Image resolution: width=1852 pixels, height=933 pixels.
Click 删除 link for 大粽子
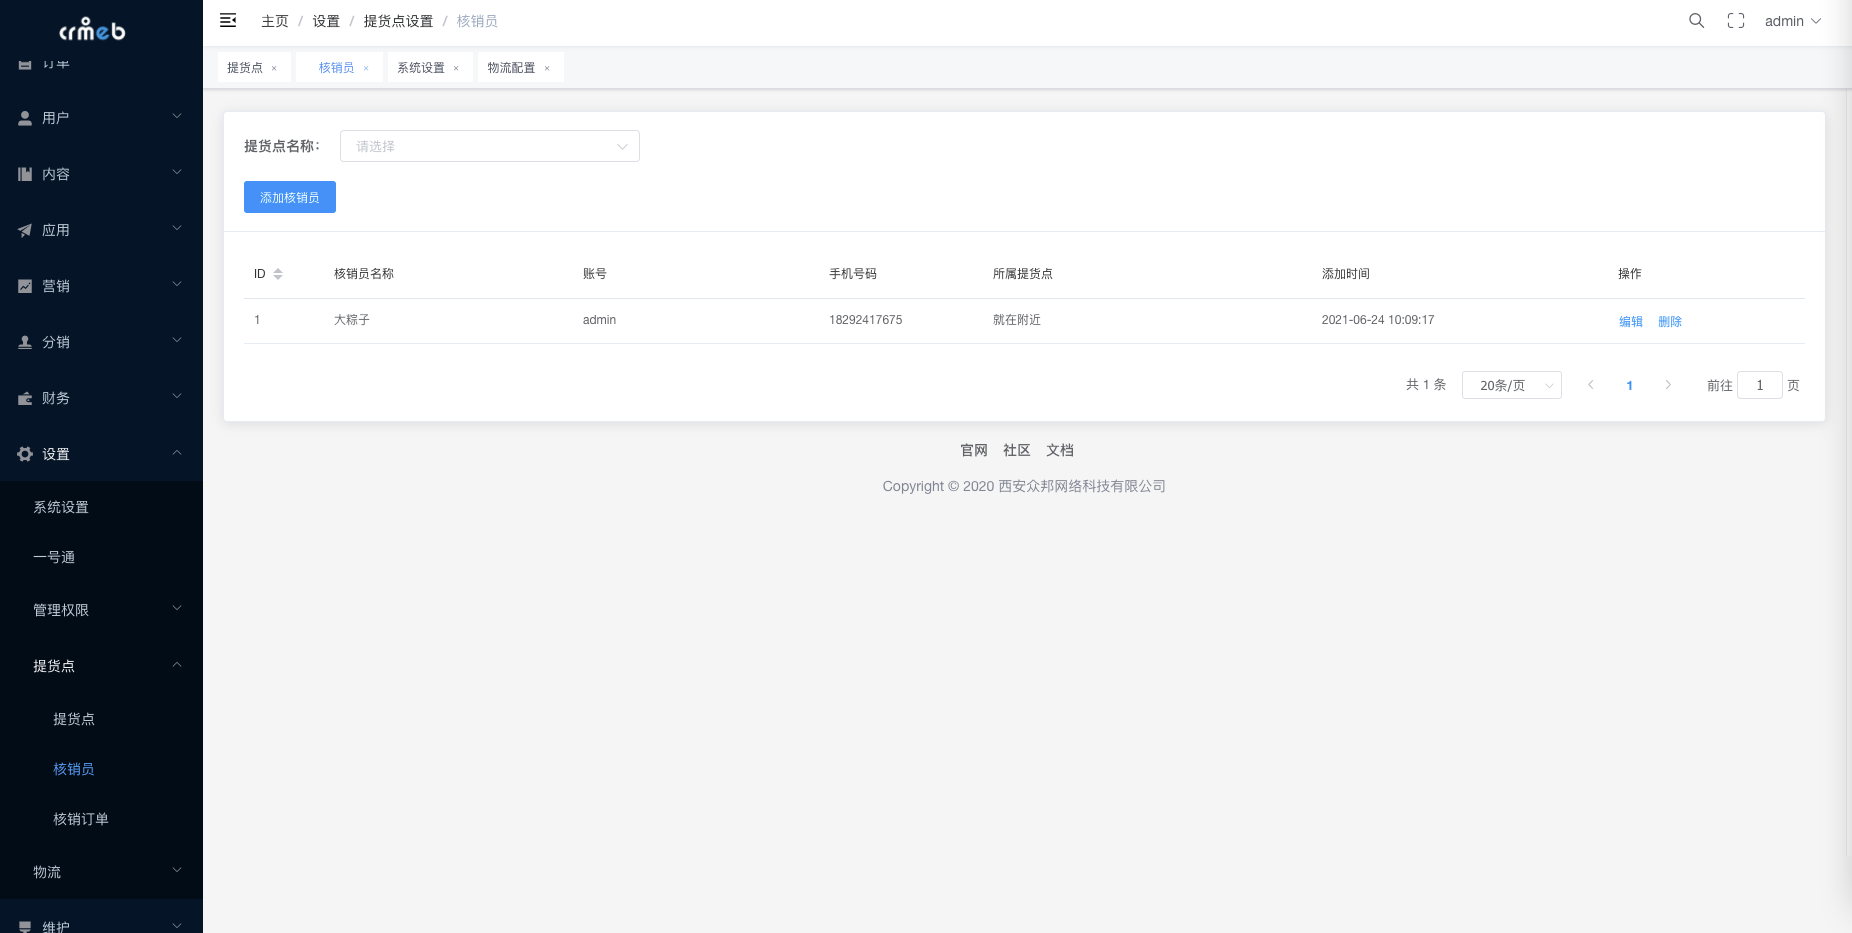coord(1669,321)
